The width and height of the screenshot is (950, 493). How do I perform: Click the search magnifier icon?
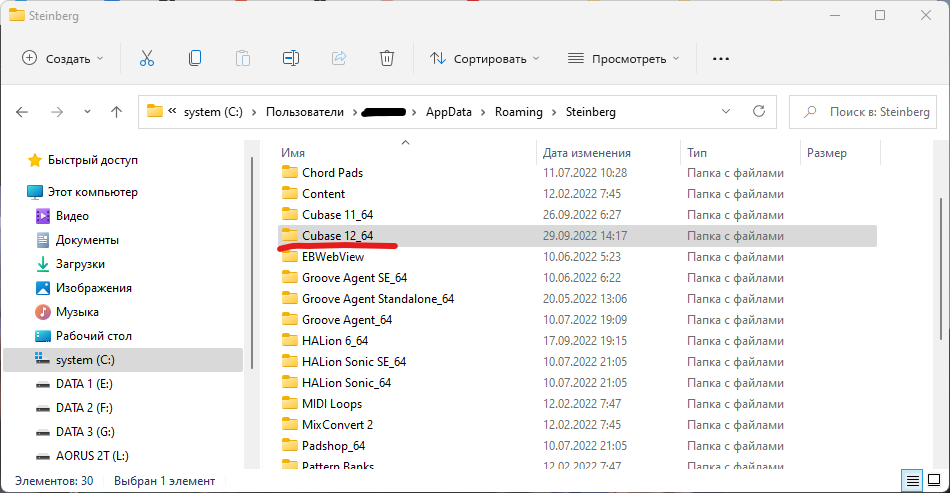810,112
